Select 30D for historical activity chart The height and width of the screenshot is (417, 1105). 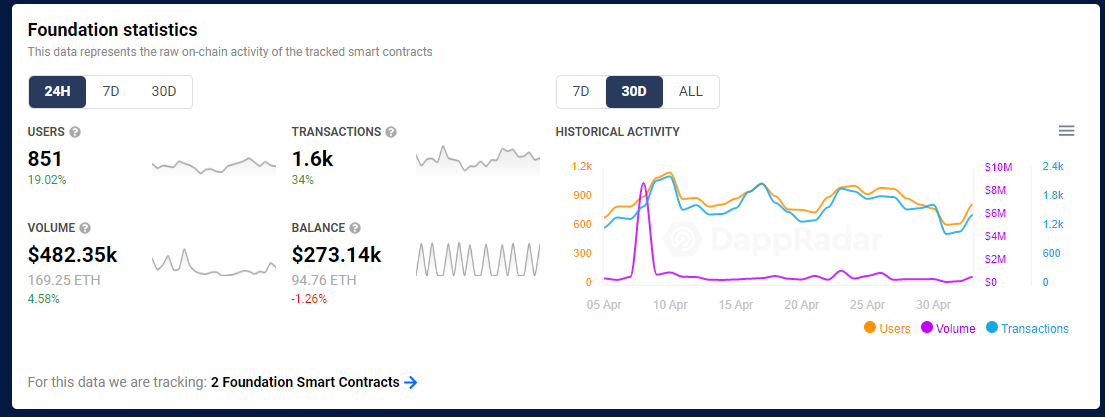click(634, 92)
